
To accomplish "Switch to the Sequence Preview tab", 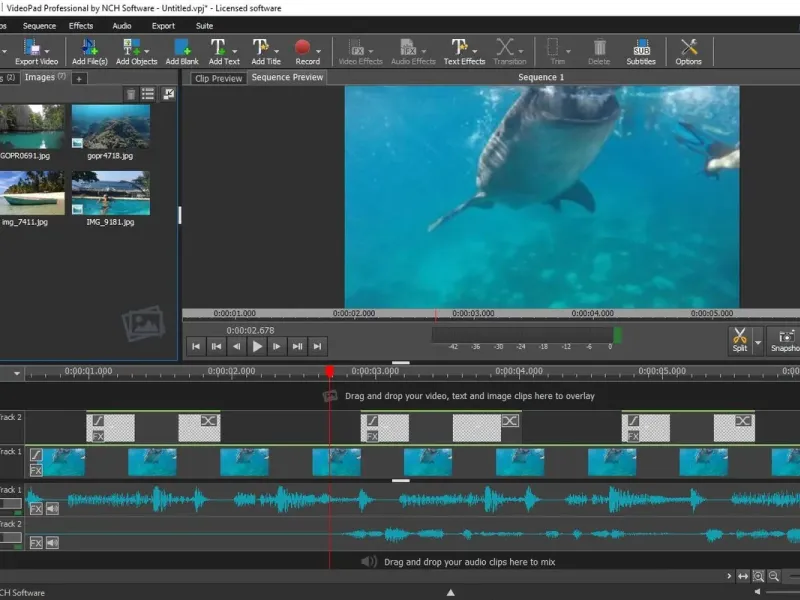I will point(287,78).
